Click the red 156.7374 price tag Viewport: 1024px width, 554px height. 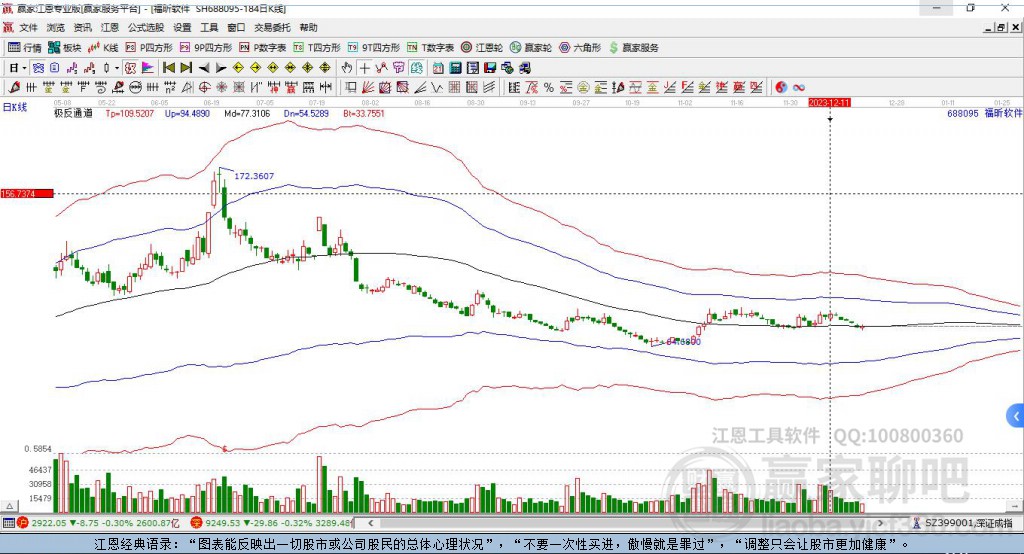point(27,193)
